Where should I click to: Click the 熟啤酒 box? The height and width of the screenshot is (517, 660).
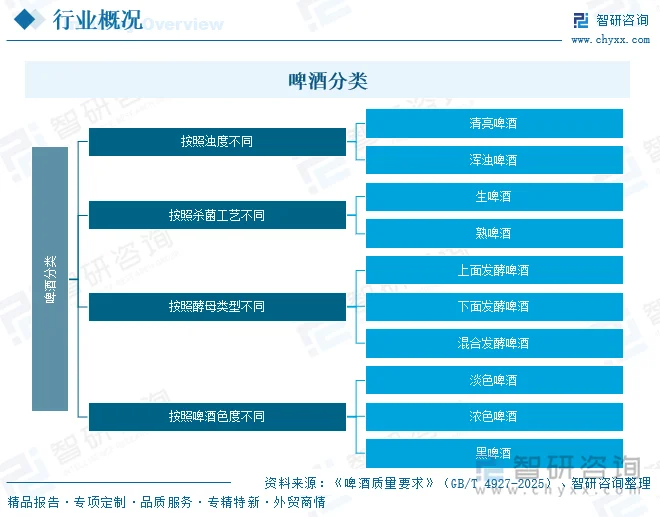click(x=494, y=233)
